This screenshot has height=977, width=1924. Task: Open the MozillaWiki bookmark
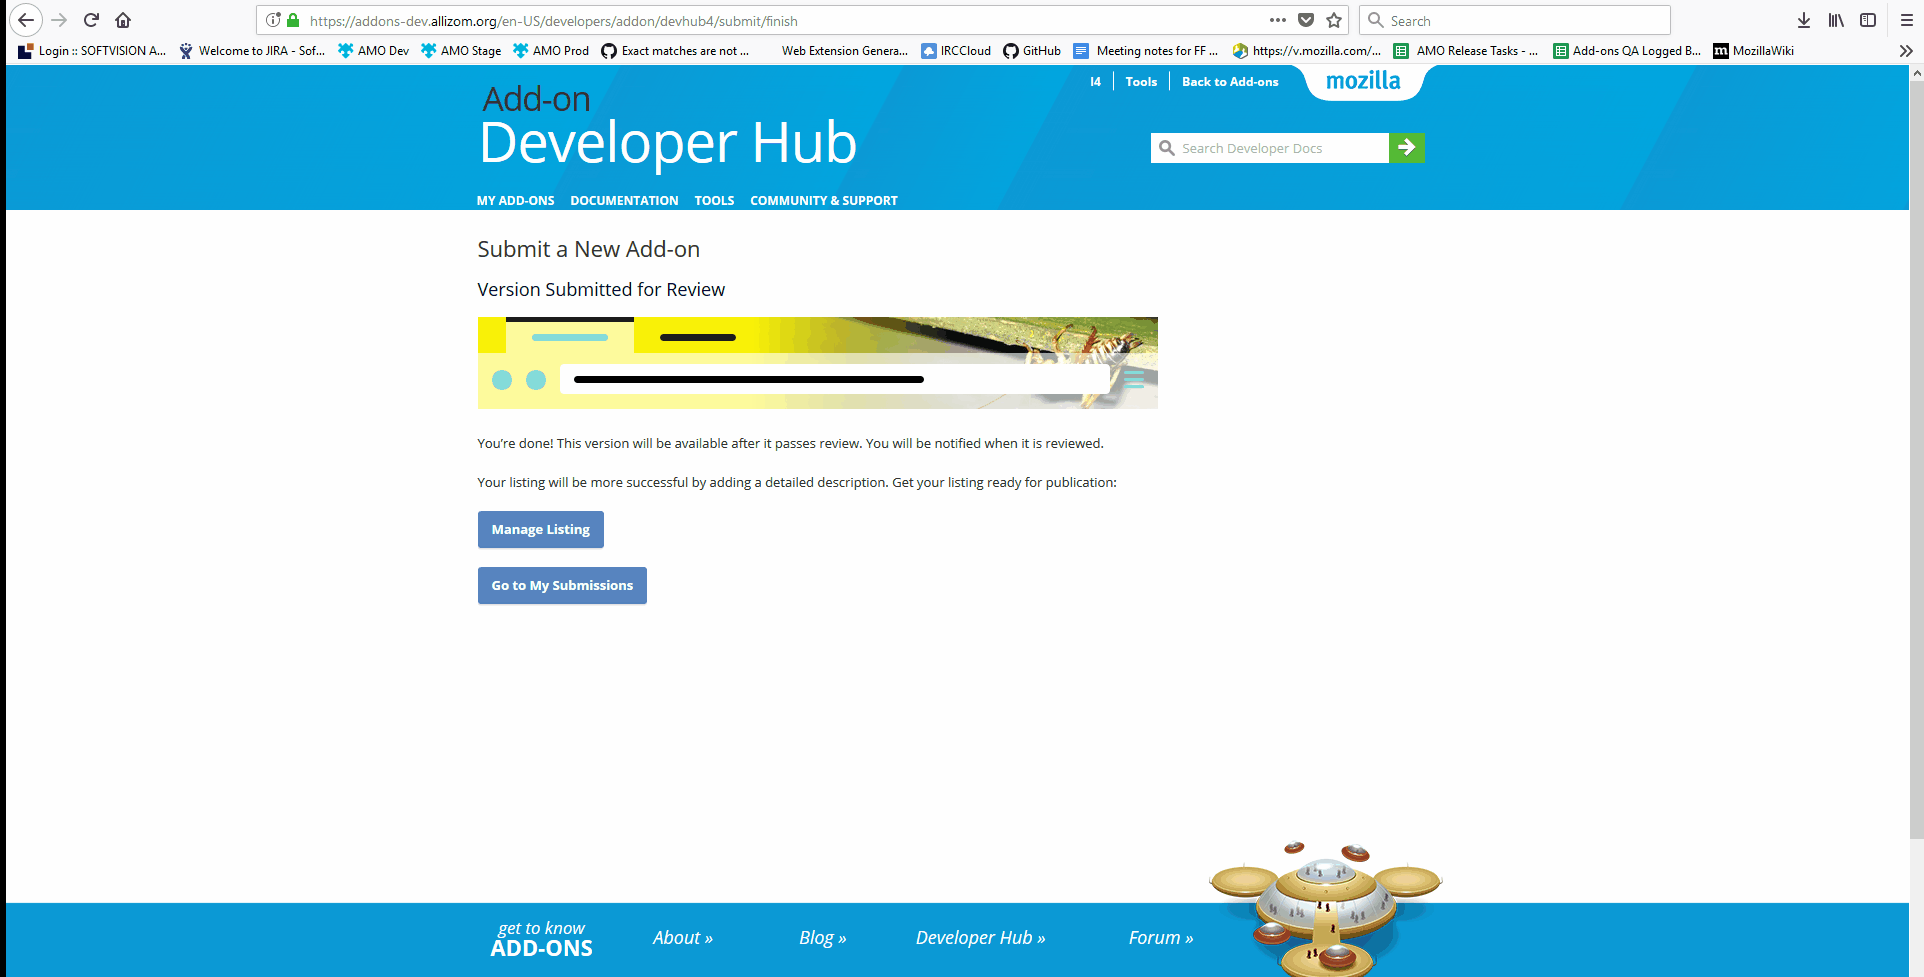coord(1754,51)
